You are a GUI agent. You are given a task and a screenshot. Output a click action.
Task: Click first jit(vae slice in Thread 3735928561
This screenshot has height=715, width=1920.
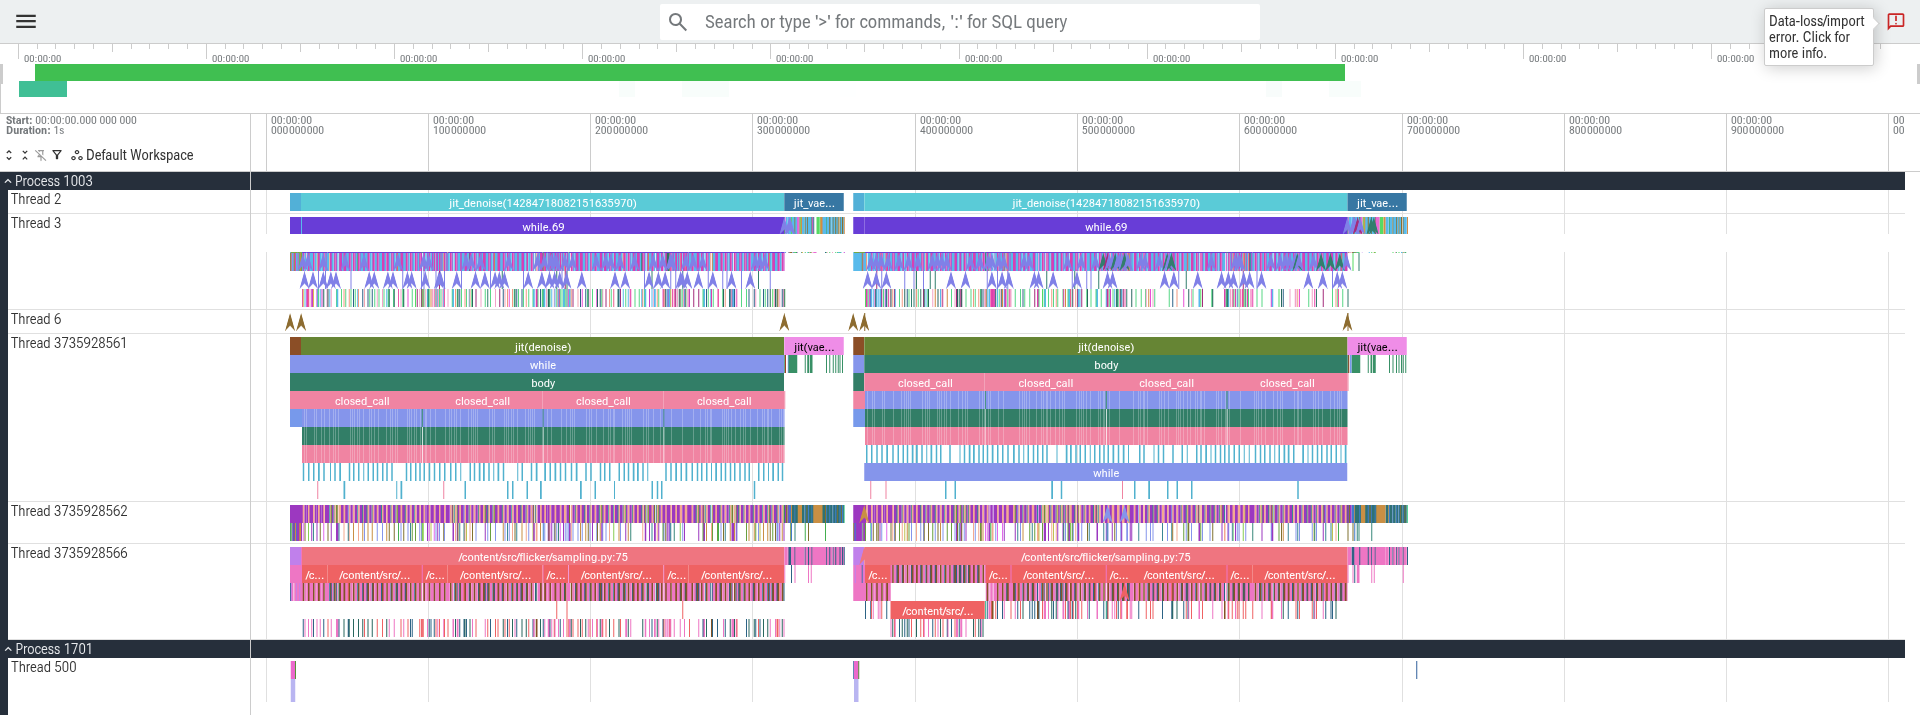click(814, 347)
